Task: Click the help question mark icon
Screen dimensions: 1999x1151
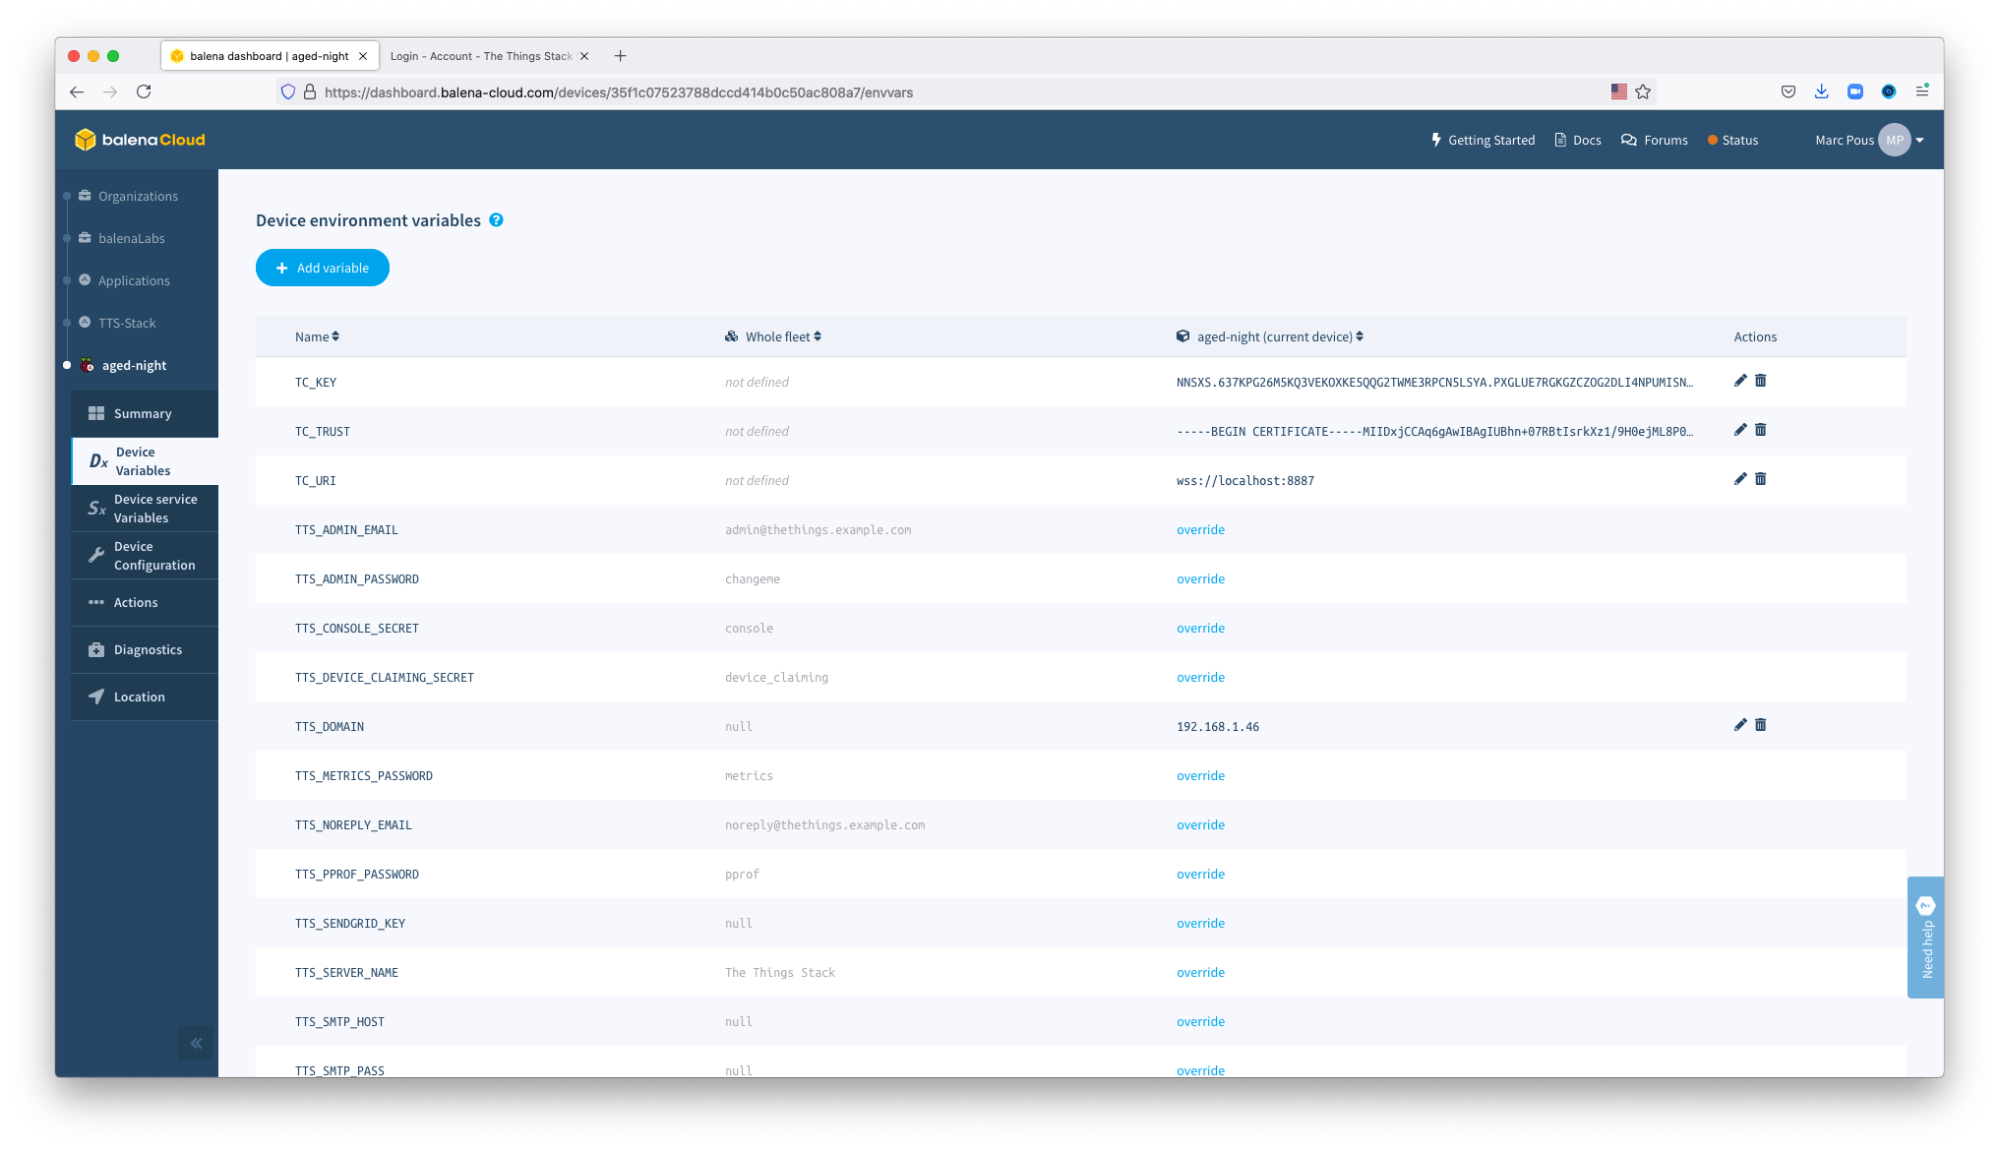Action: (x=496, y=220)
